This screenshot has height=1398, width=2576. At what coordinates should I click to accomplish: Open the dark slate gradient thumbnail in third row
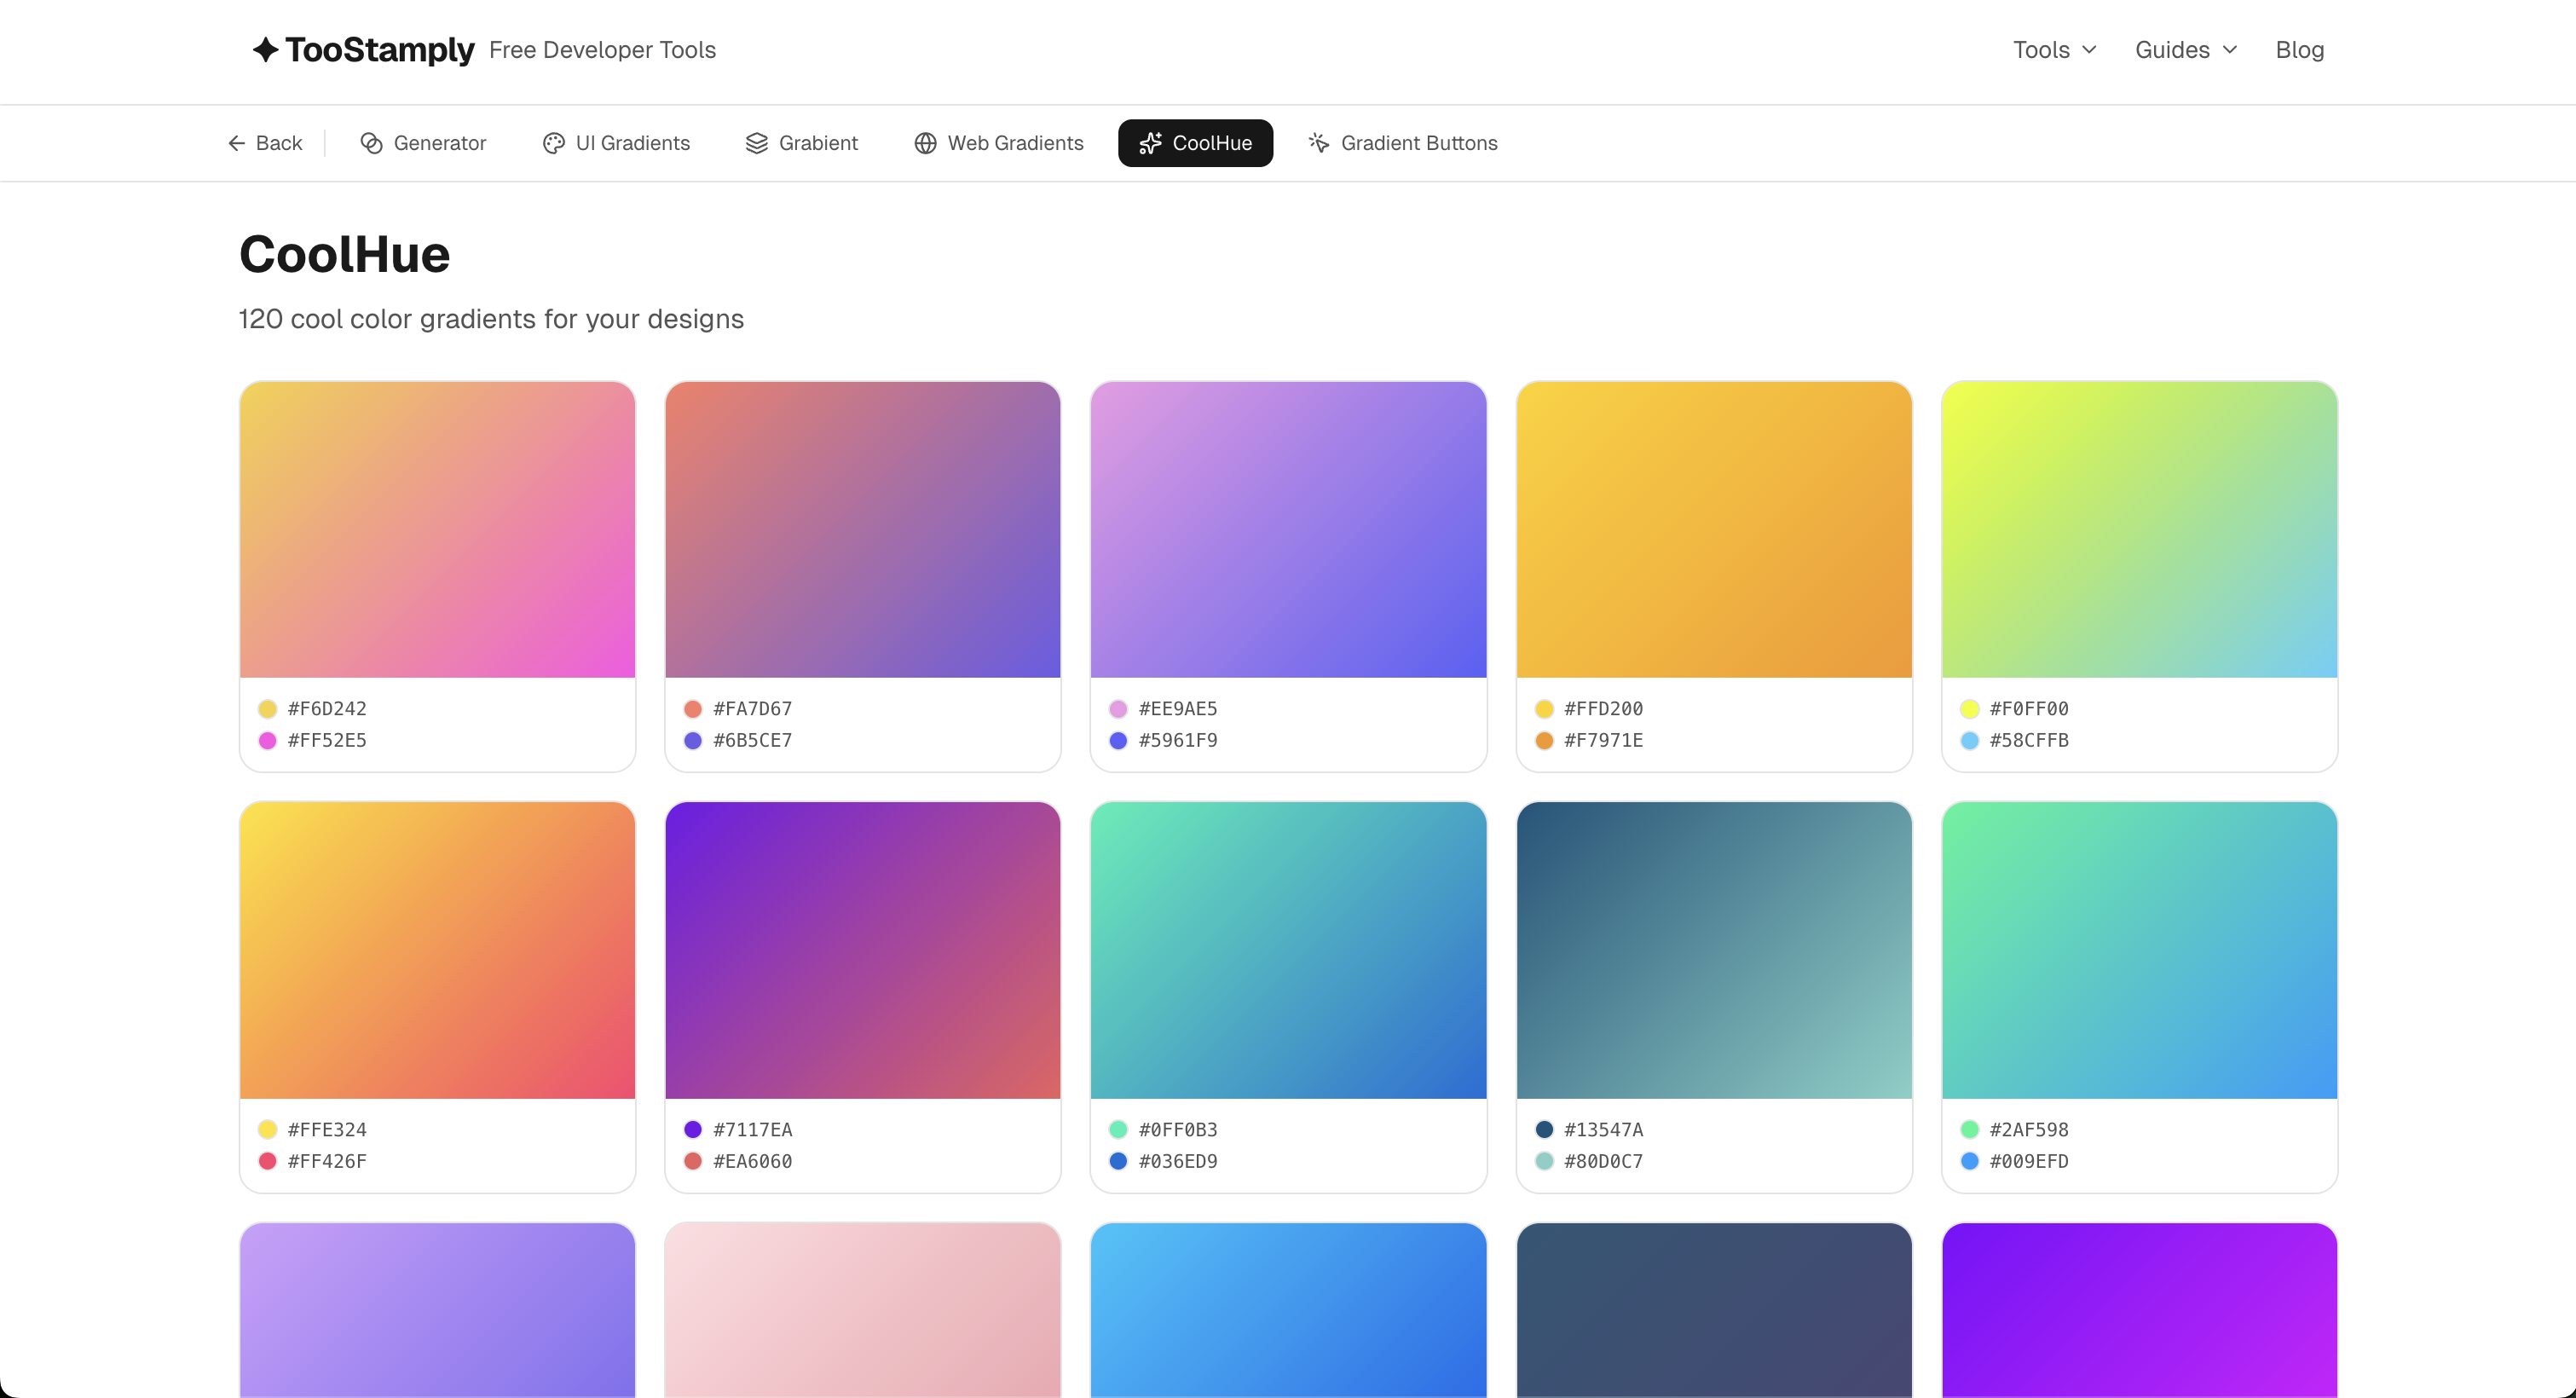(x=1714, y=1310)
